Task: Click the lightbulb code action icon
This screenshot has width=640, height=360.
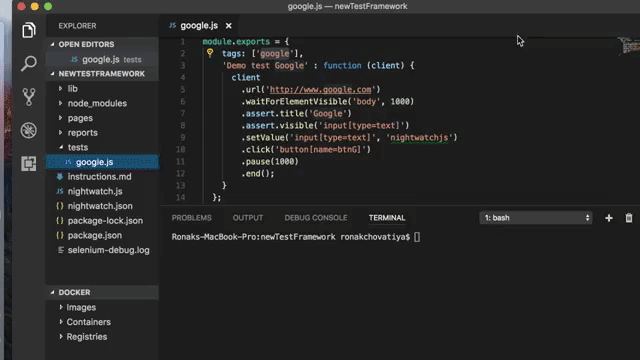Action: click(x=210, y=53)
